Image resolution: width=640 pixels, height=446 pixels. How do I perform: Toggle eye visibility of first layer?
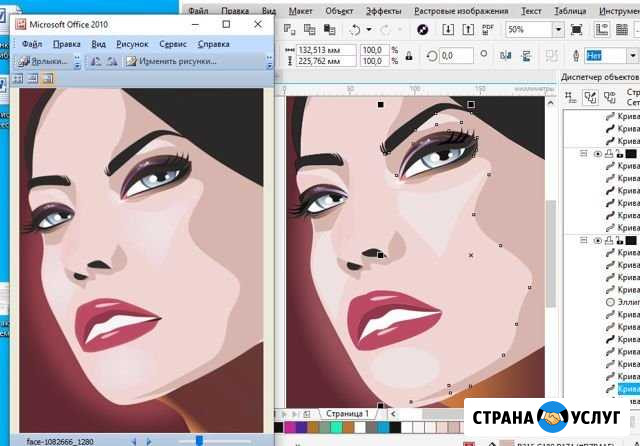pos(598,154)
